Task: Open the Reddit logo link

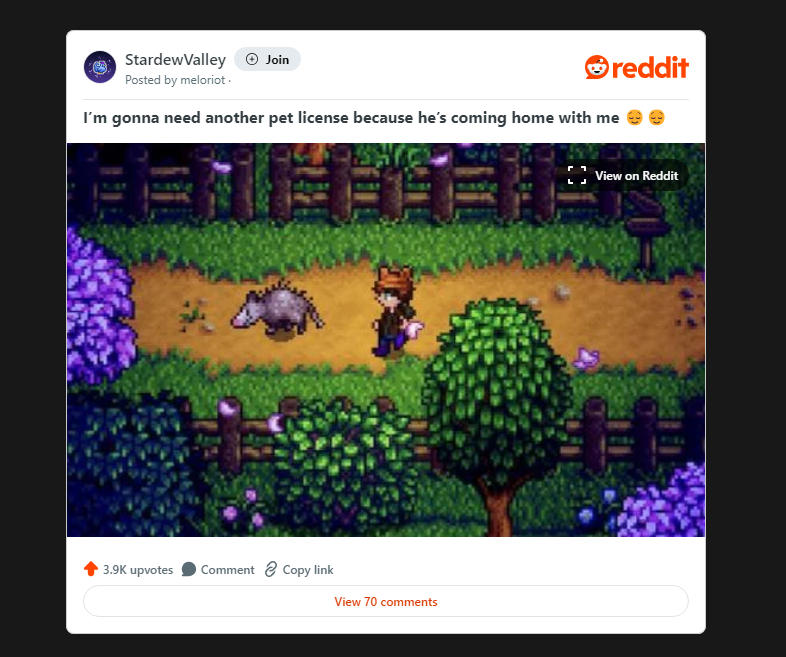Action: click(637, 67)
